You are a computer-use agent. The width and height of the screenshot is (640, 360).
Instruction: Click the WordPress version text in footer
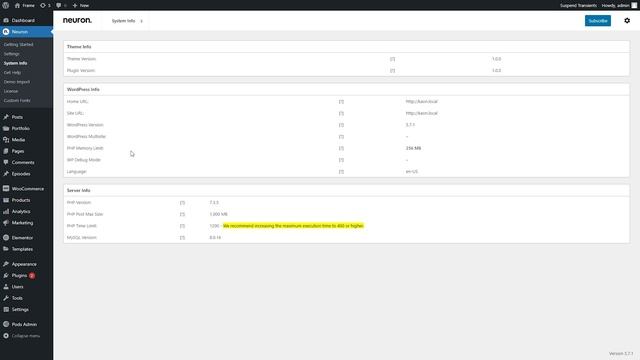coord(620,353)
